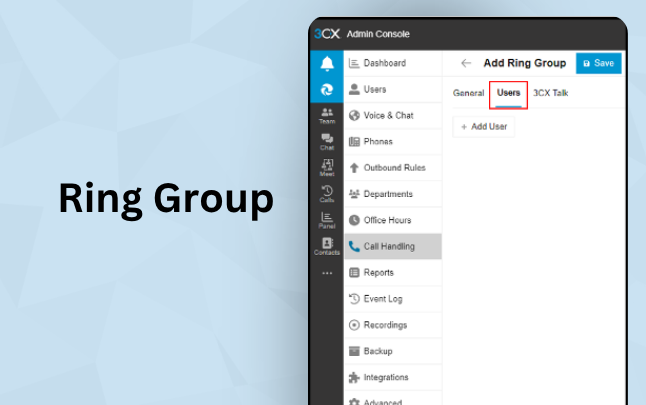Click the 3CX logo in the header
646x405 pixels.
click(327, 34)
